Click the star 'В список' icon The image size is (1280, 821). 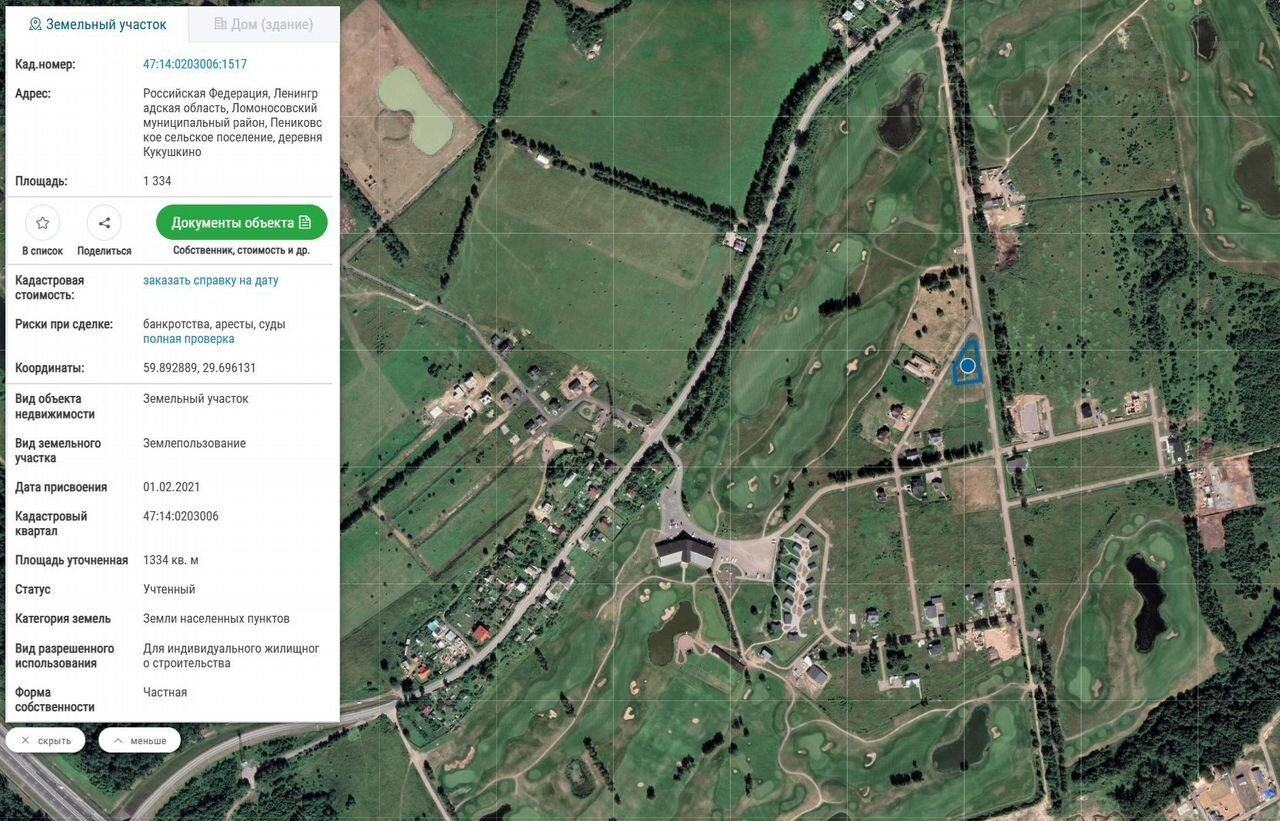[42, 223]
